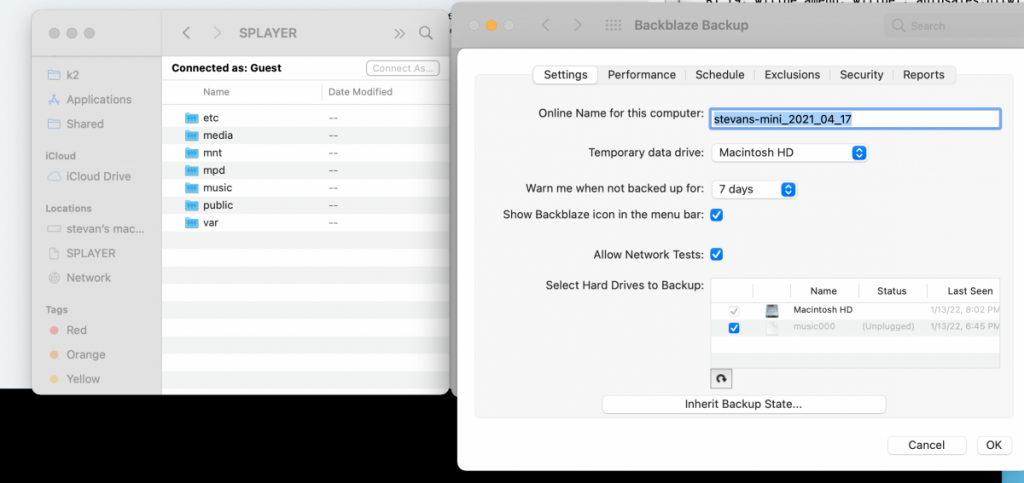Go forward in Backblaze Backup preferences

(x=577, y=25)
